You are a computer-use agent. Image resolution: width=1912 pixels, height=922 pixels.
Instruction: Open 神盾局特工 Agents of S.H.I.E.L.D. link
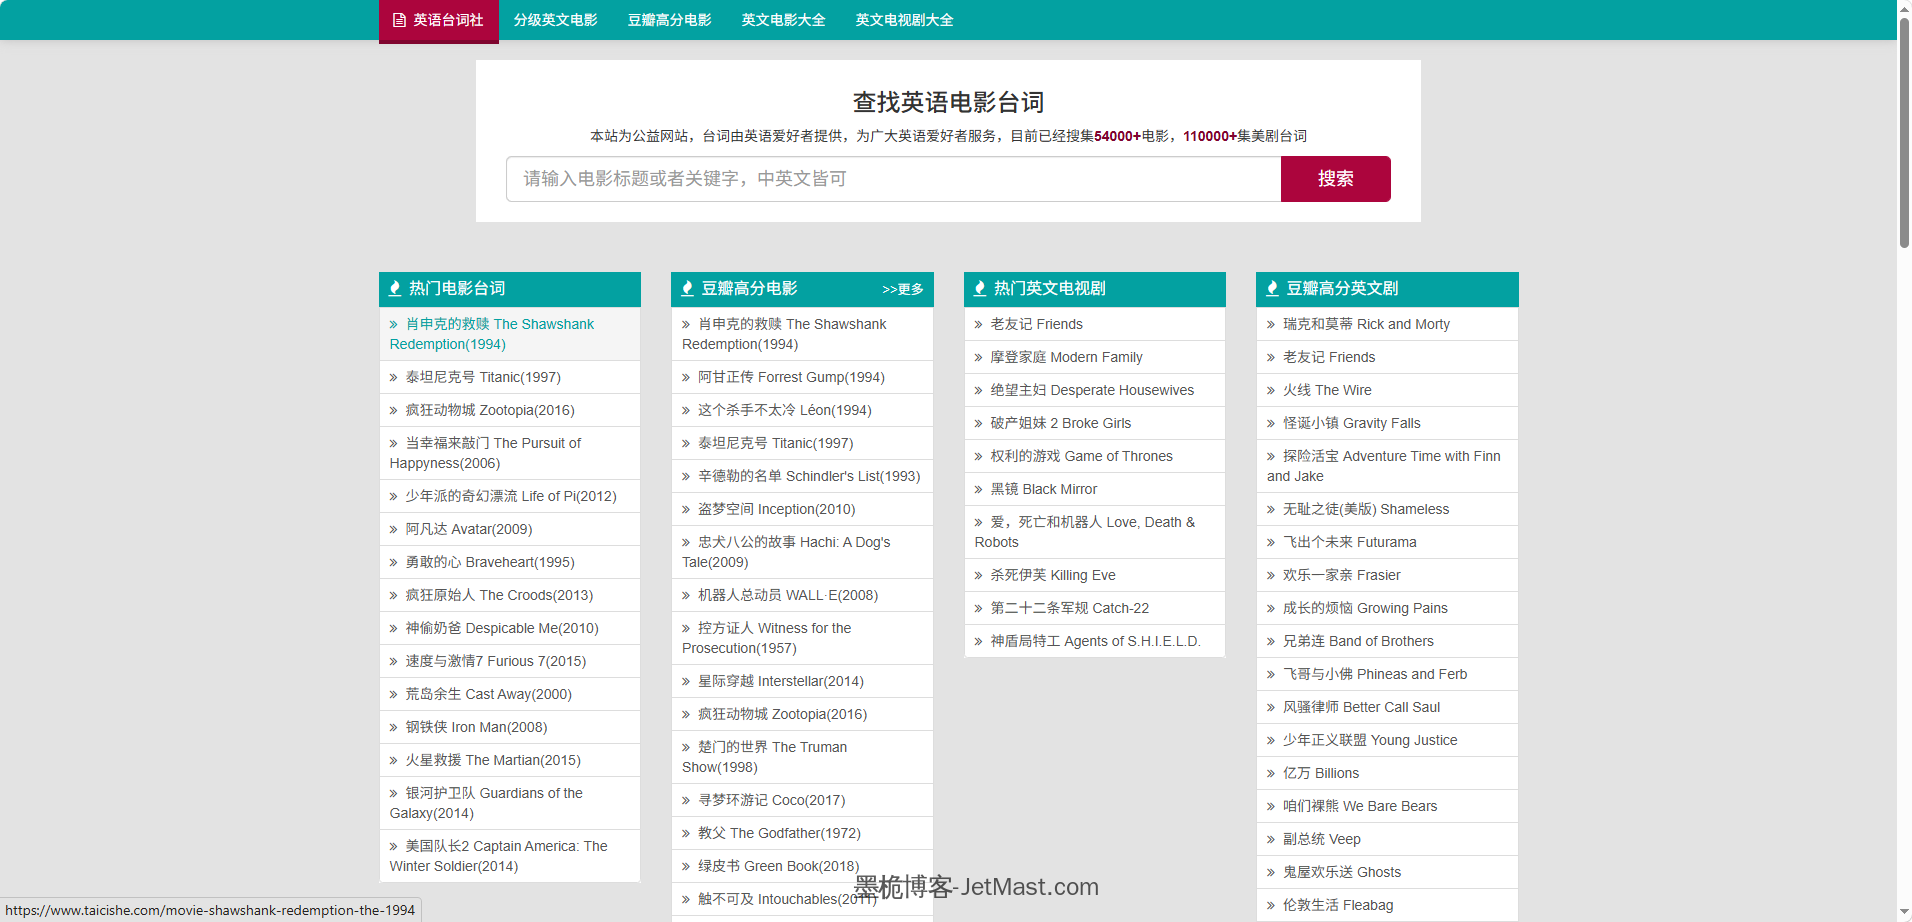tap(1095, 641)
